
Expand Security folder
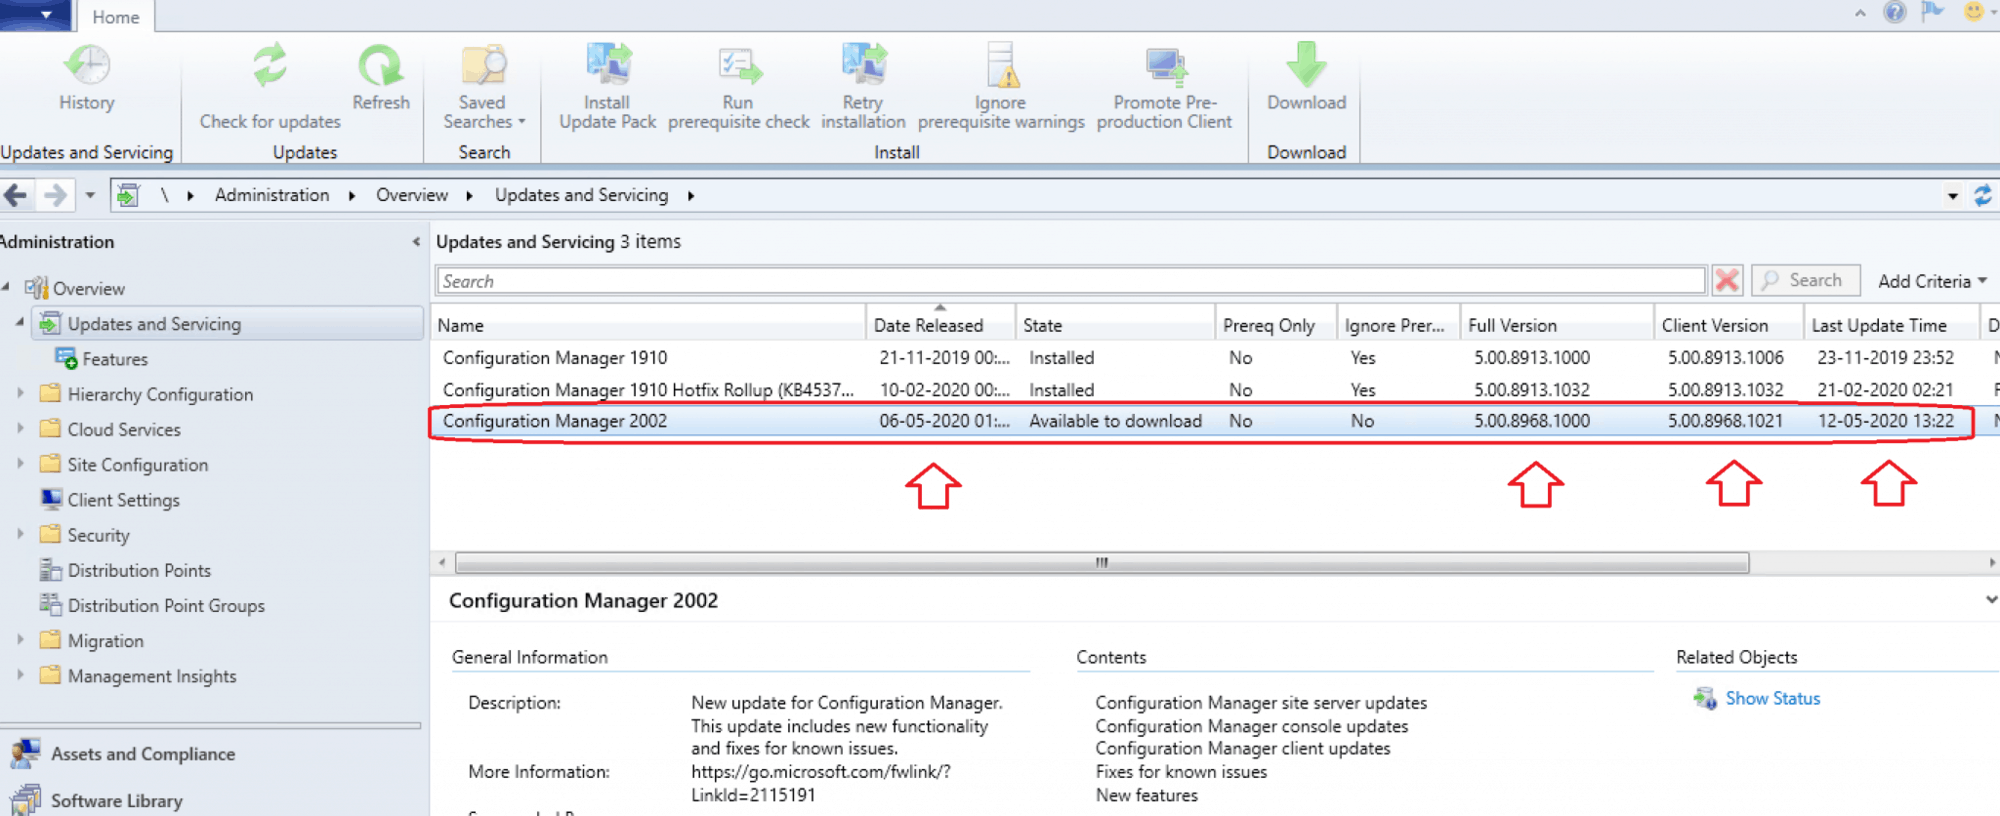coord(20,535)
